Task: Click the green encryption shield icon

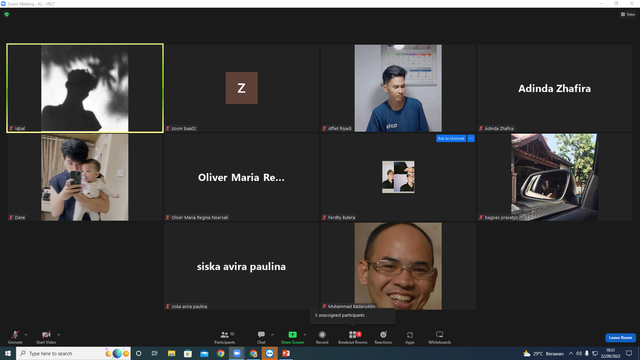Action: click(7, 14)
